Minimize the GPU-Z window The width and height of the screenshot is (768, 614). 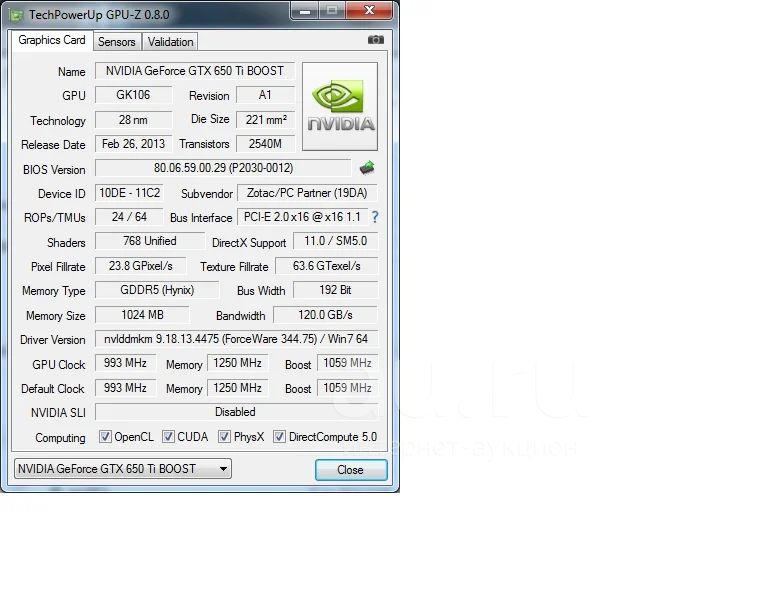(x=305, y=11)
